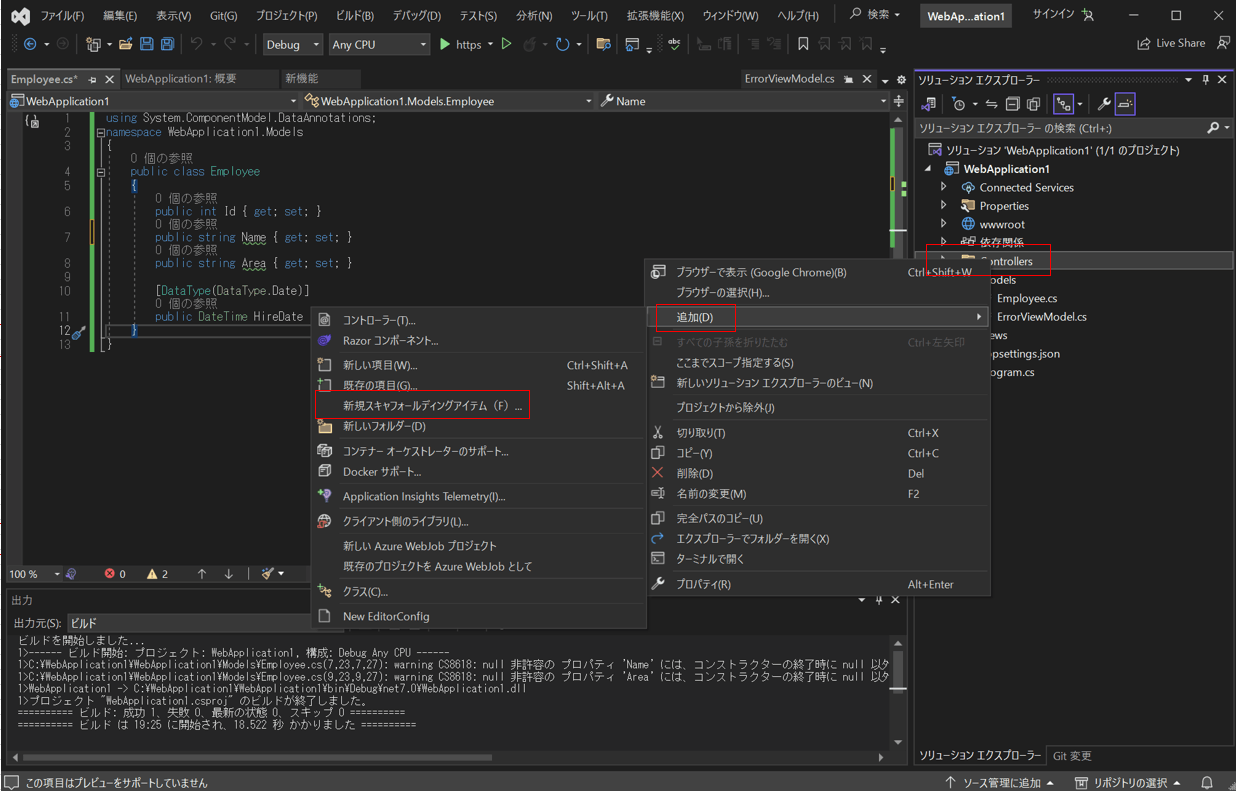Click Collapse All icon in Solution Explorer toolbar
This screenshot has height=791, width=1236.
[1012, 104]
